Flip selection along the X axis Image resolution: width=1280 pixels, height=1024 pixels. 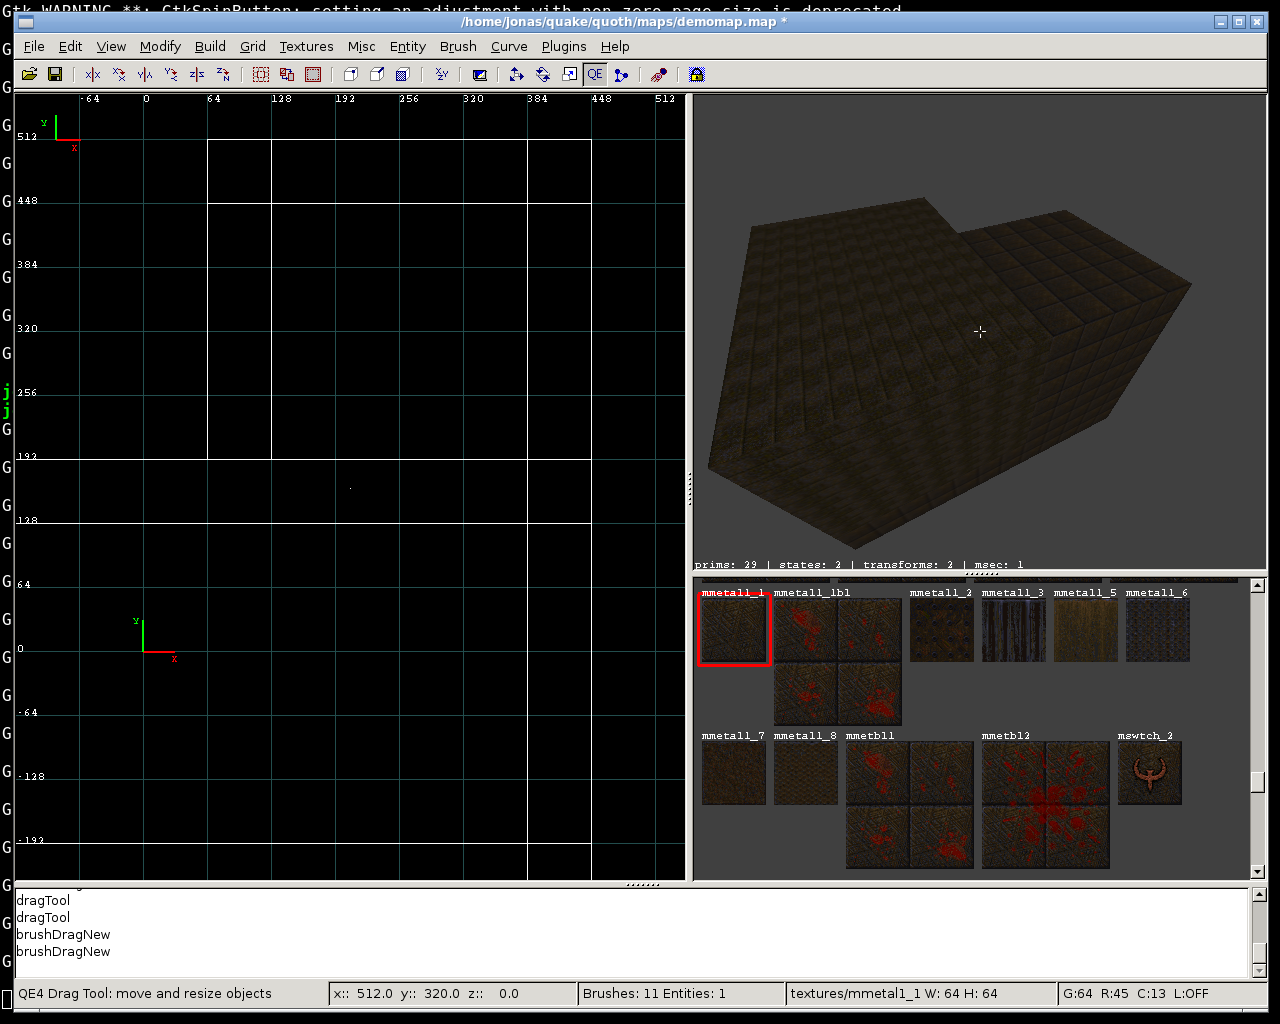tap(93, 74)
